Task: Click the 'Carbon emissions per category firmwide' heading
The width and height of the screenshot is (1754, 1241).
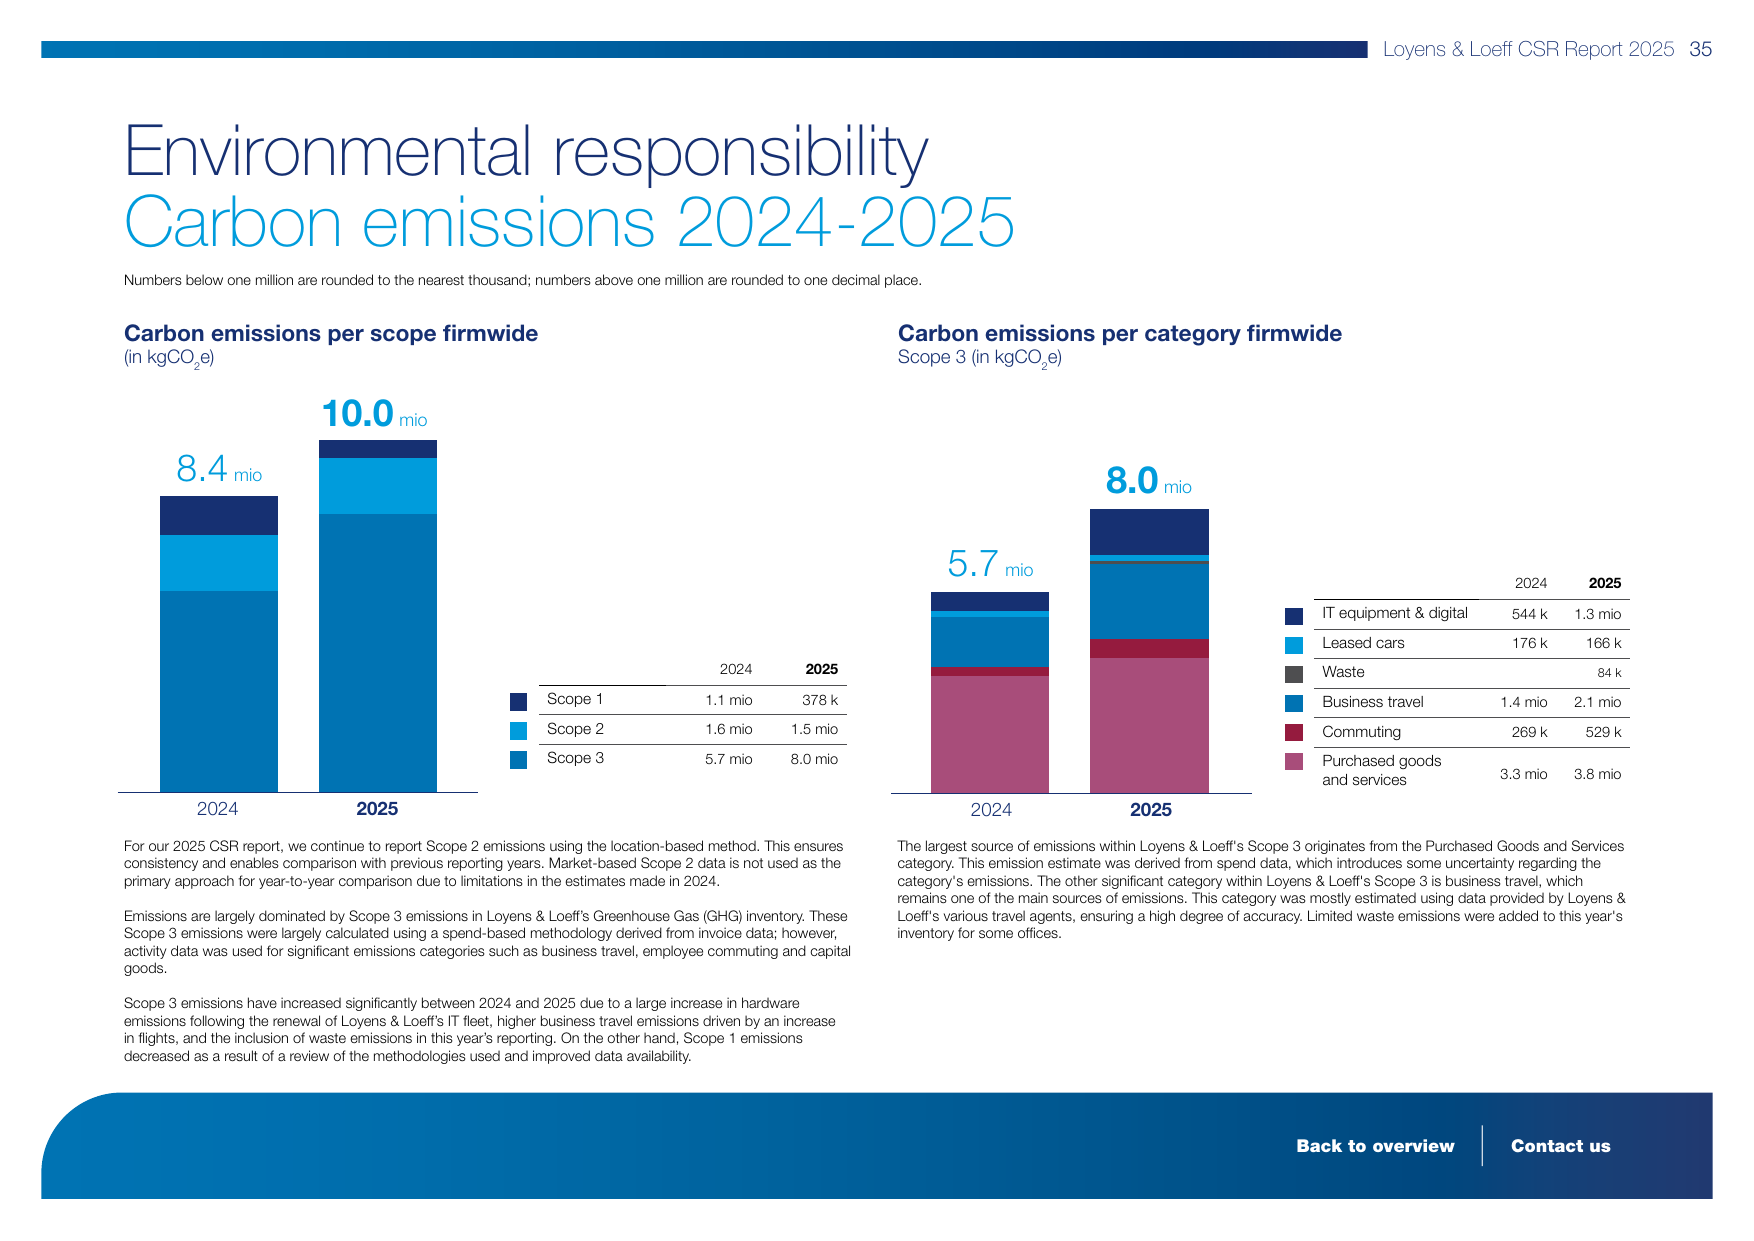Action: click(x=1120, y=333)
